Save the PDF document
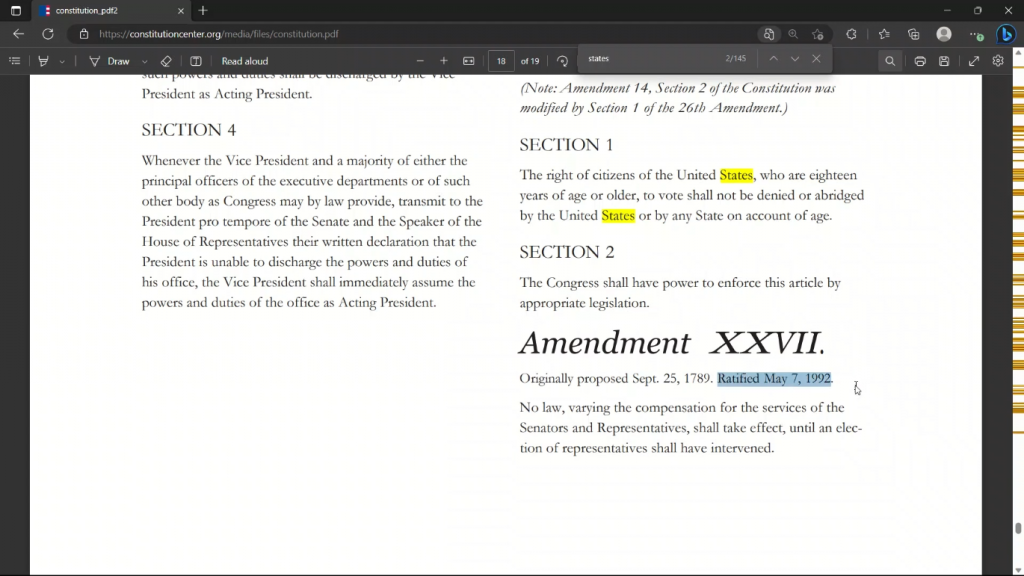1024x576 pixels. [944, 61]
